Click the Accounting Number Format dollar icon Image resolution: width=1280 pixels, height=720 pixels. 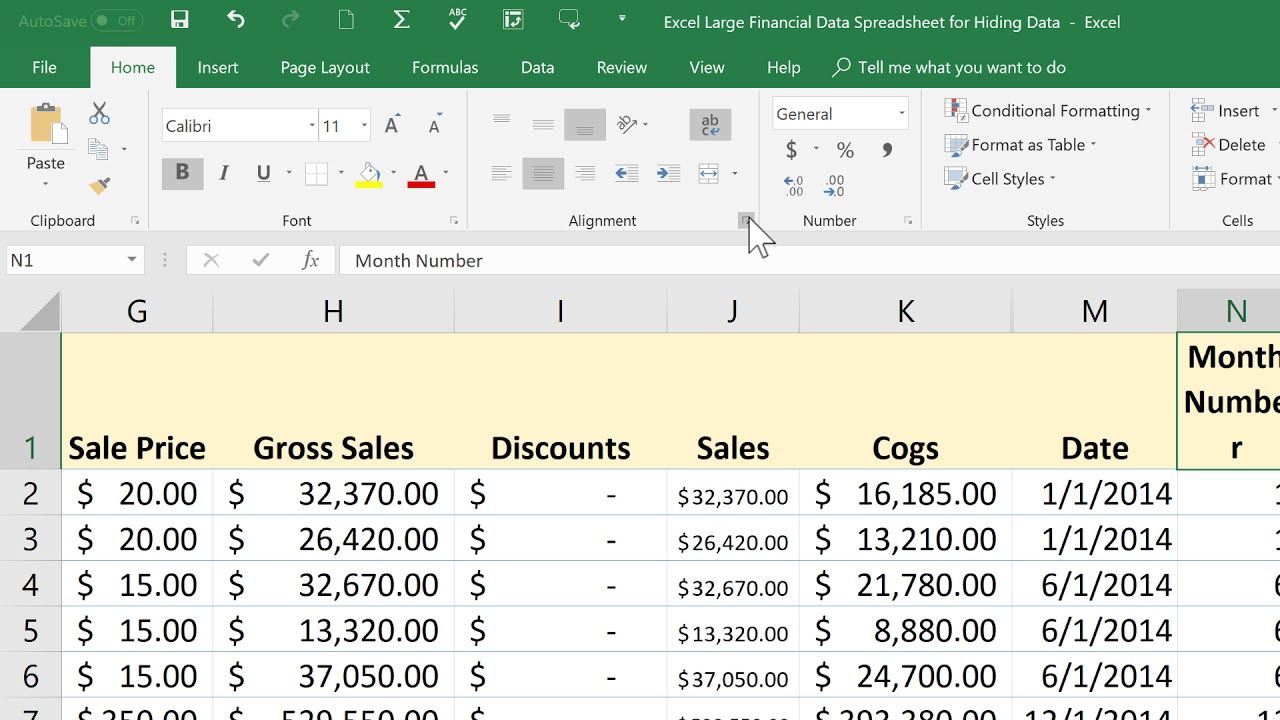[791, 151]
